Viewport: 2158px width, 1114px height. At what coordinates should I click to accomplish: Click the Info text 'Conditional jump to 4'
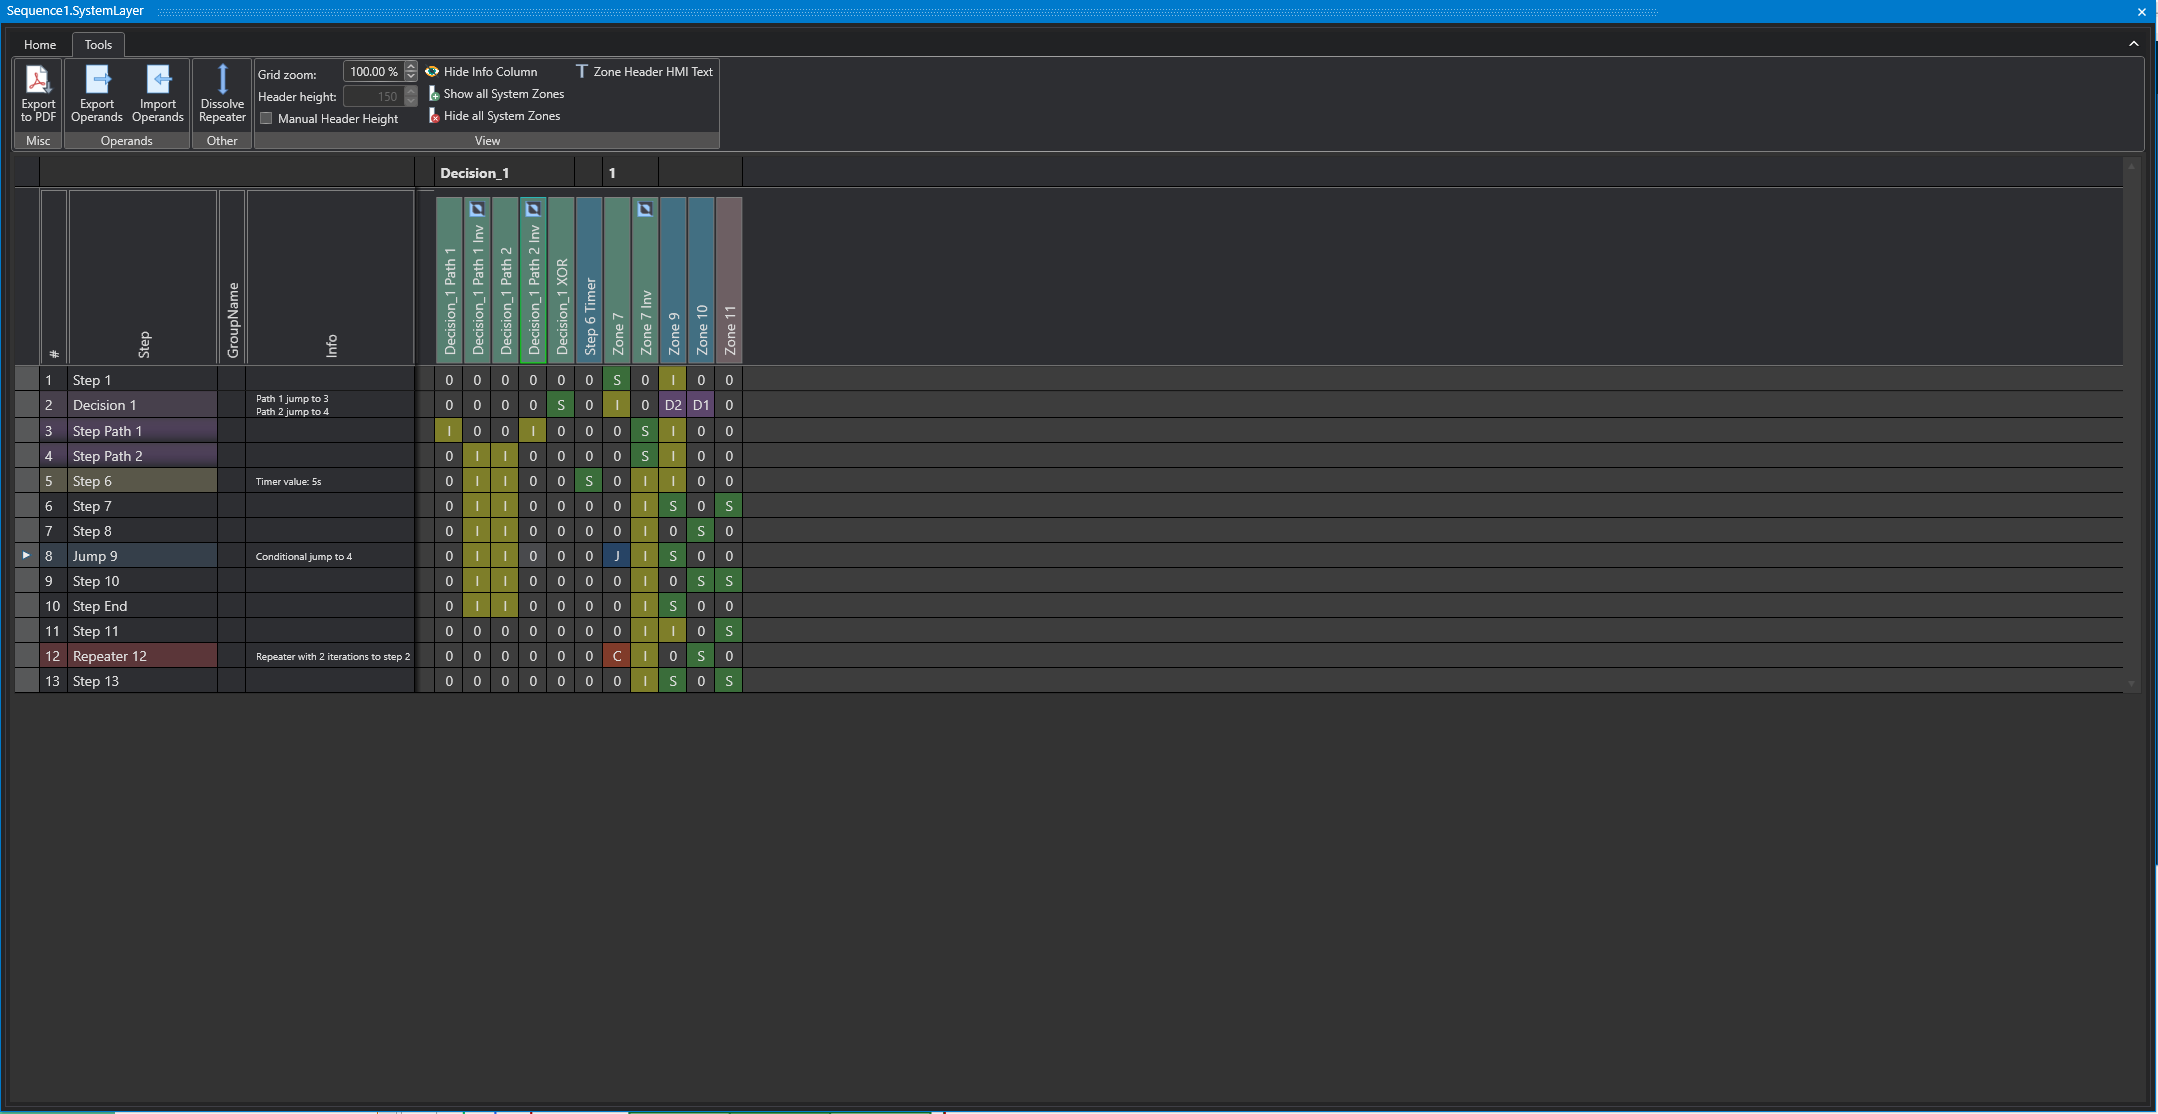pyautogui.click(x=304, y=557)
